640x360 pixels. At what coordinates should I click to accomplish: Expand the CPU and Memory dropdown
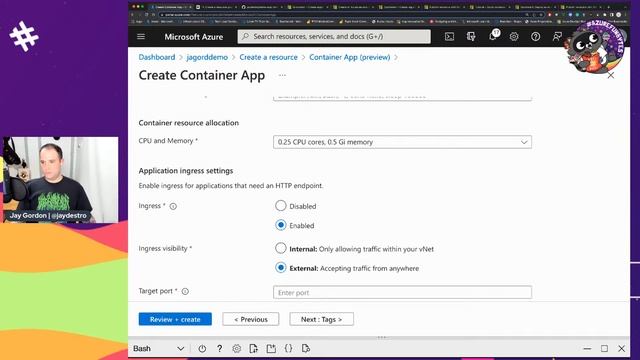pyautogui.click(x=402, y=142)
